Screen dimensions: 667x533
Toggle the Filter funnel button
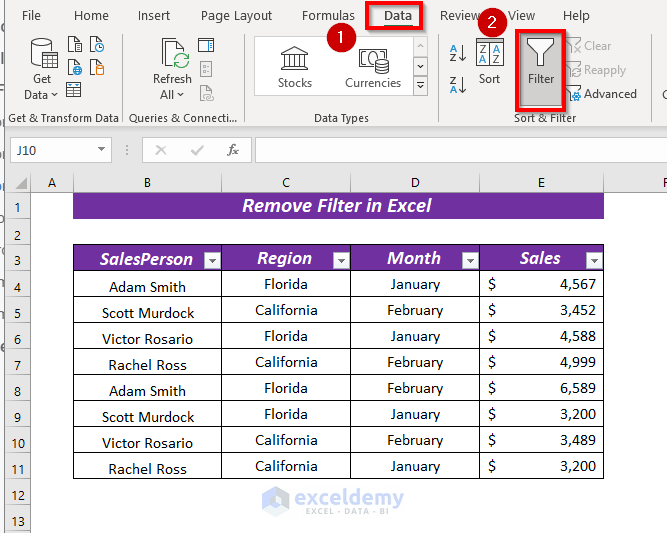(x=541, y=68)
